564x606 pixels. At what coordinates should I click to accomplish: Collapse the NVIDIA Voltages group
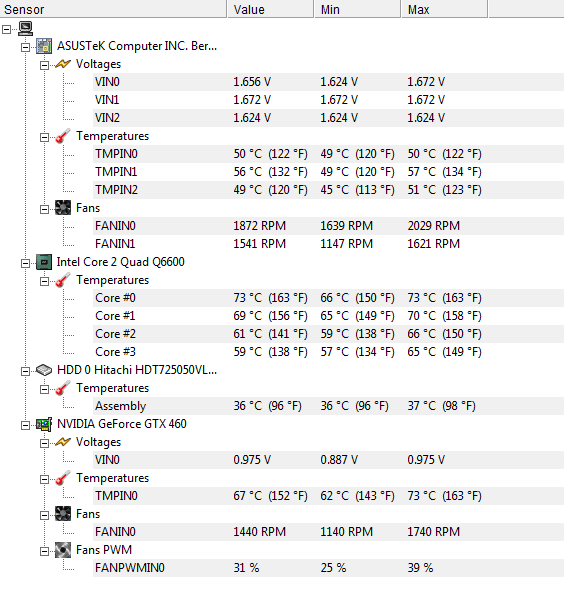44,443
